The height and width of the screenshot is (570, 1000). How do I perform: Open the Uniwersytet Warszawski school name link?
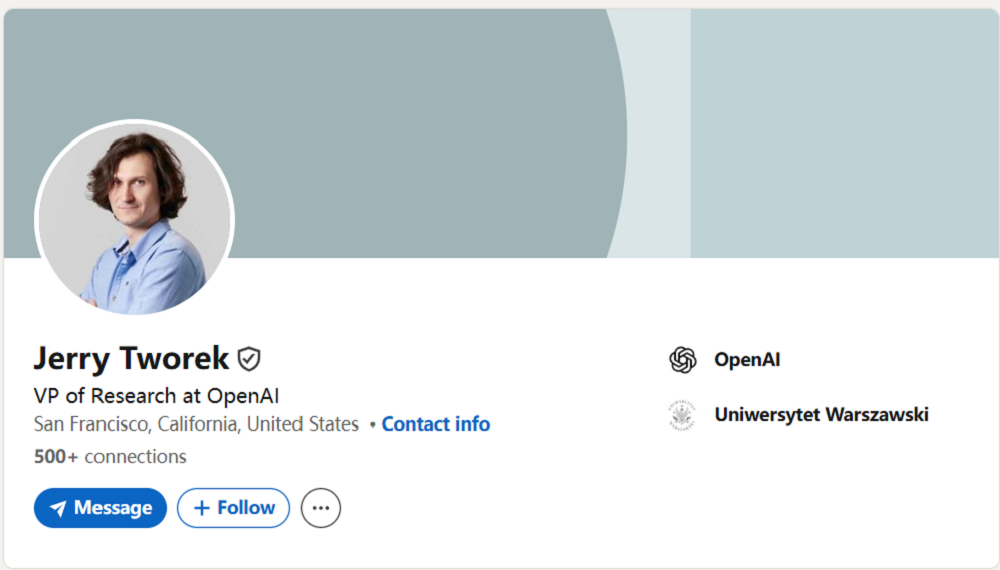coord(821,414)
